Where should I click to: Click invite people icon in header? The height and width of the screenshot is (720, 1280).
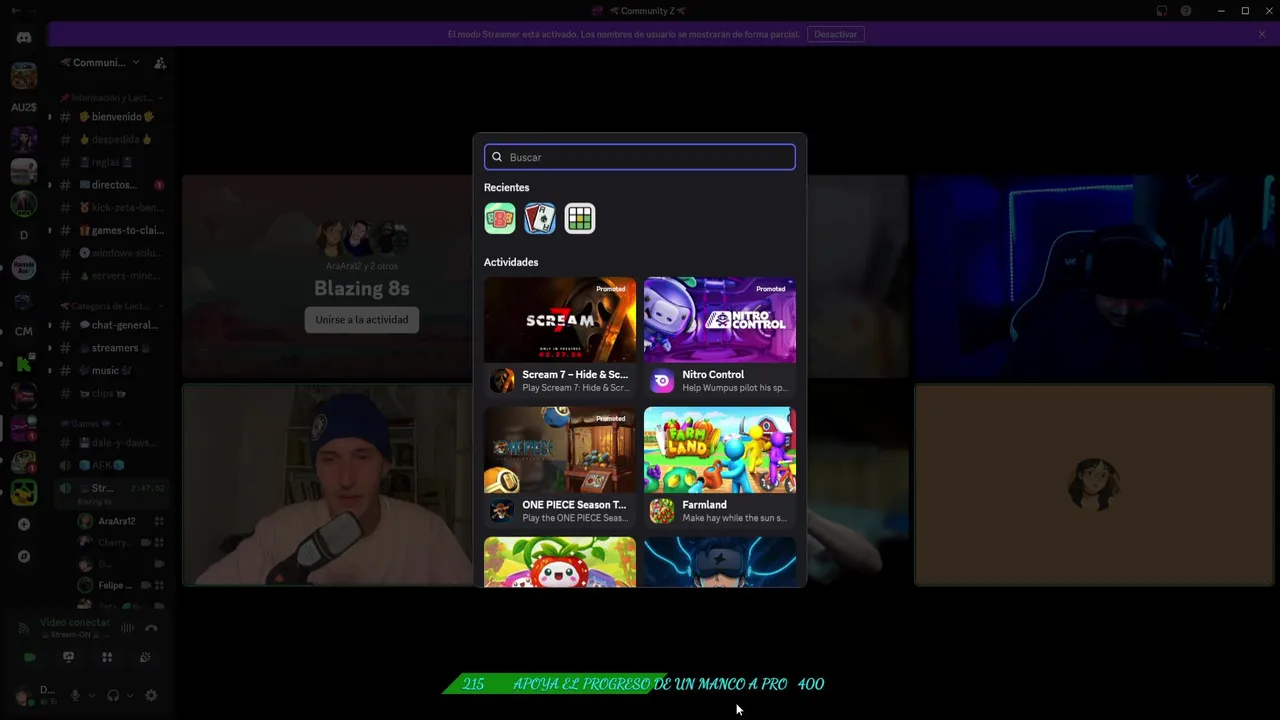coord(160,63)
